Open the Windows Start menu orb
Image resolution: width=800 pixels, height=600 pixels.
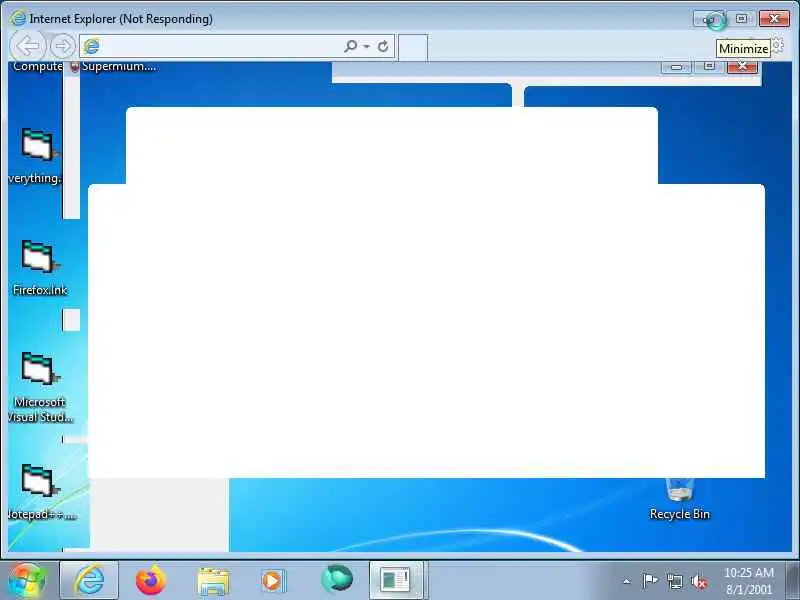(28, 580)
